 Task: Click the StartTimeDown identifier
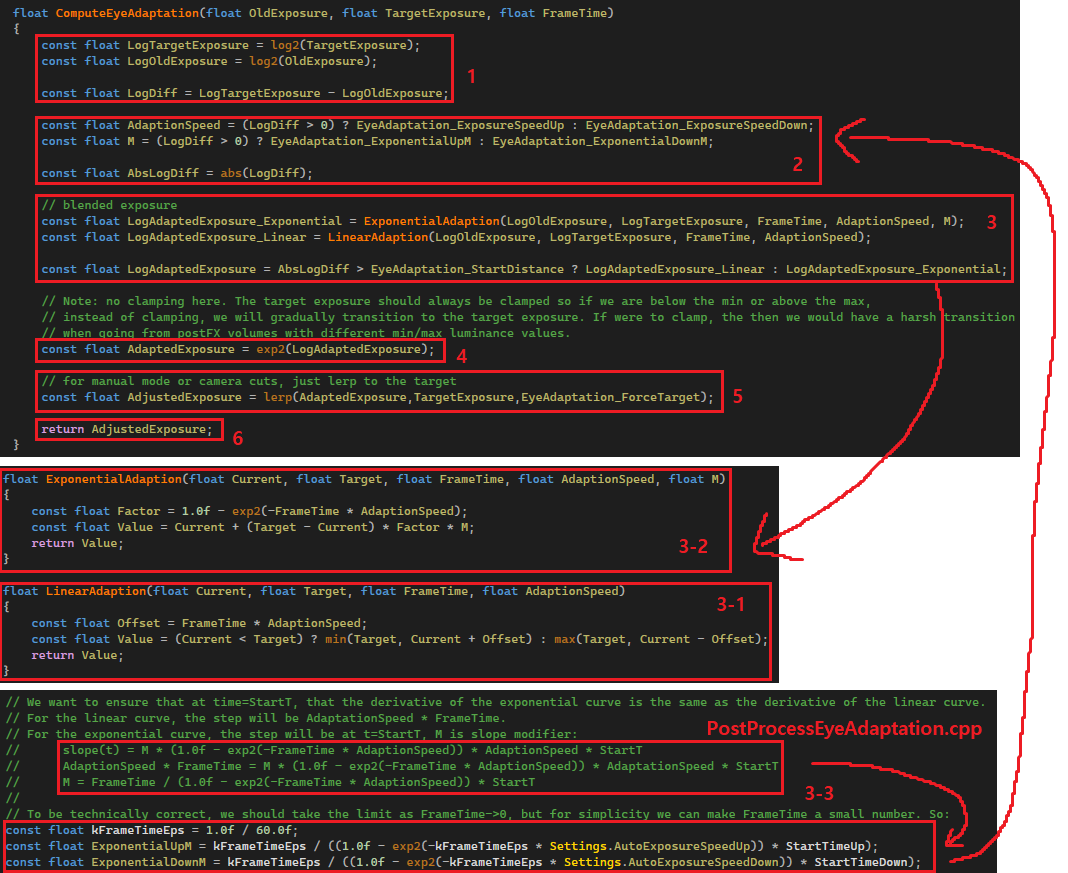pyautogui.click(x=861, y=862)
